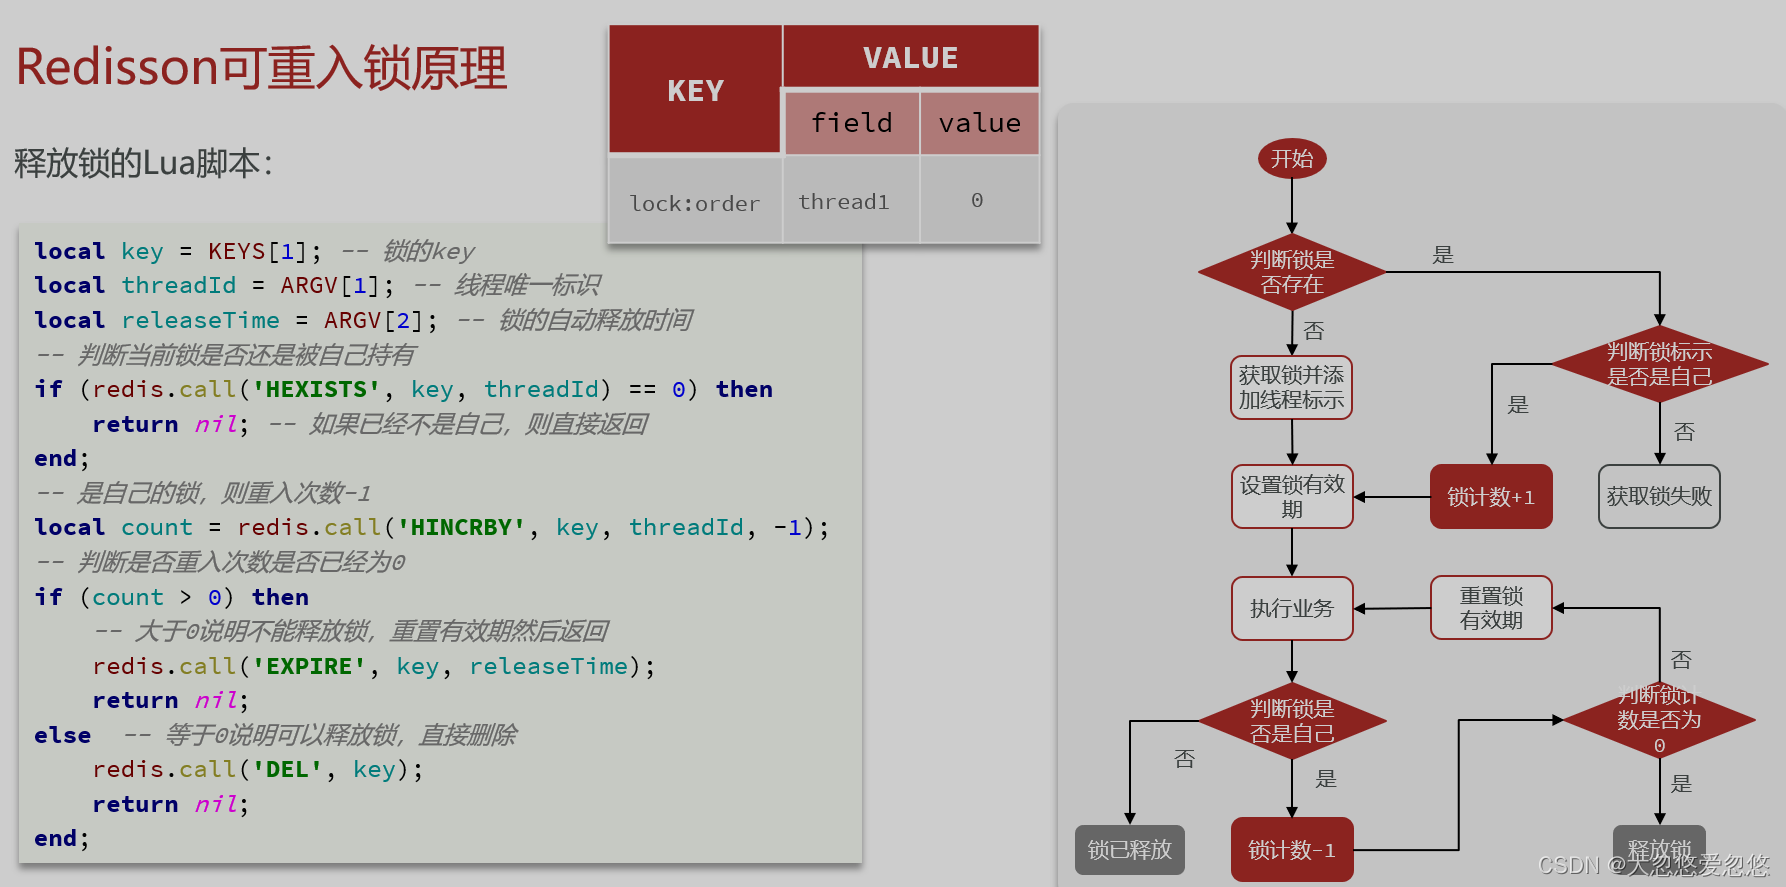Viewport: 1786px width, 887px height.
Task: Select the 'if (count > 0) then' line
Action: [171, 597]
